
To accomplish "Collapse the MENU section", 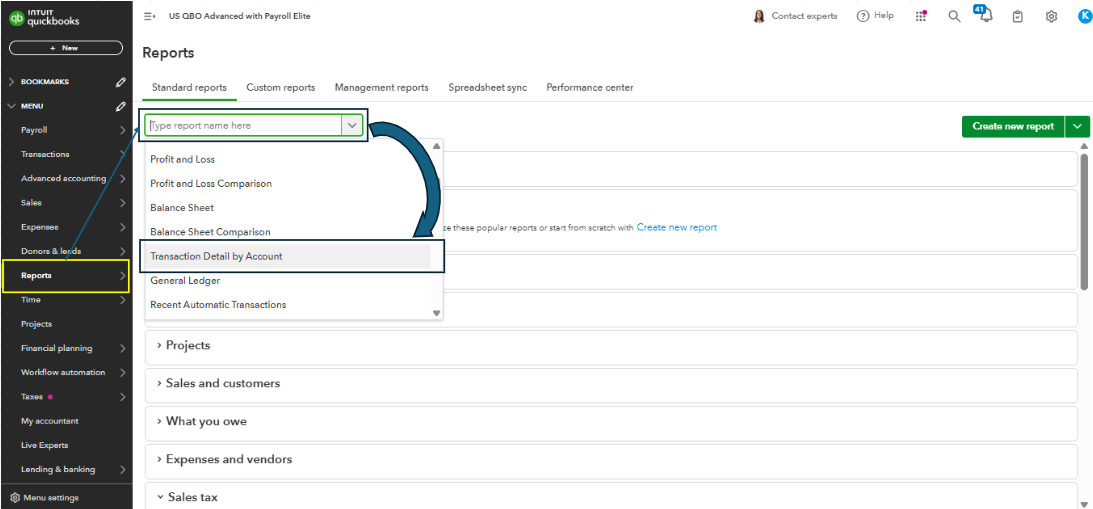I will point(11,107).
